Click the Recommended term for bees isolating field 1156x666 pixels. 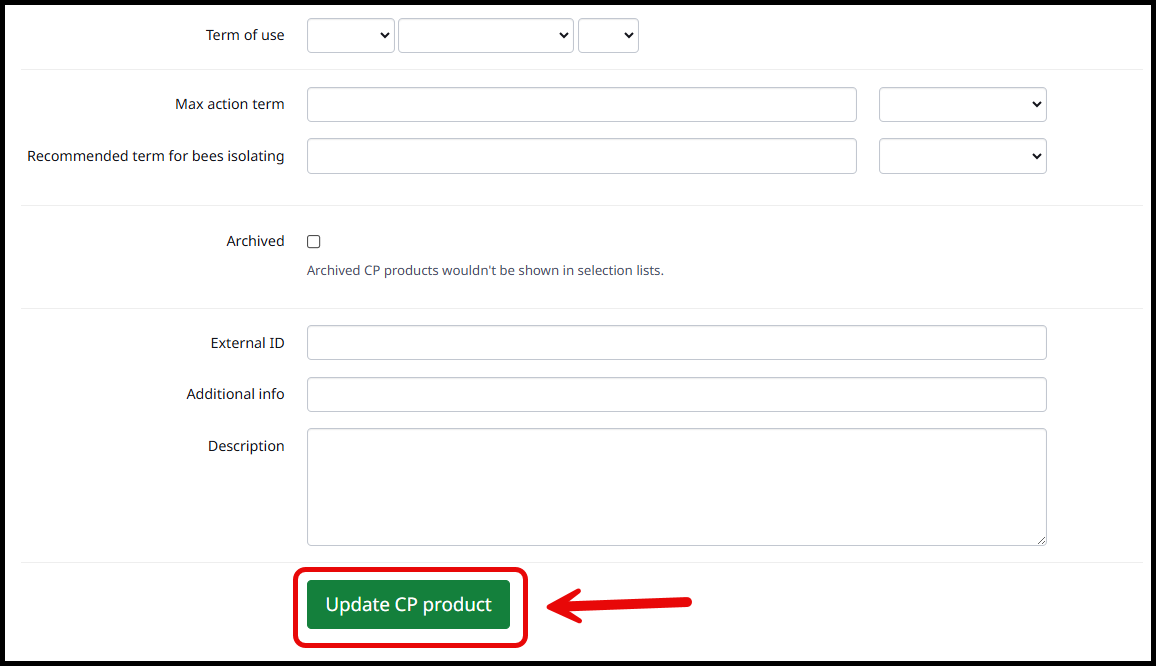point(581,156)
